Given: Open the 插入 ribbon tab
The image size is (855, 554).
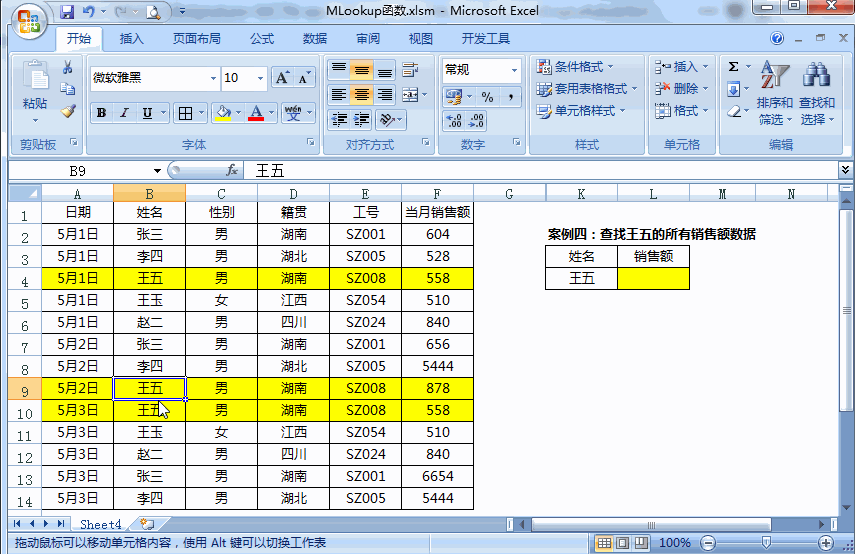Looking at the screenshot, I should pyautogui.click(x=131, y=39).
